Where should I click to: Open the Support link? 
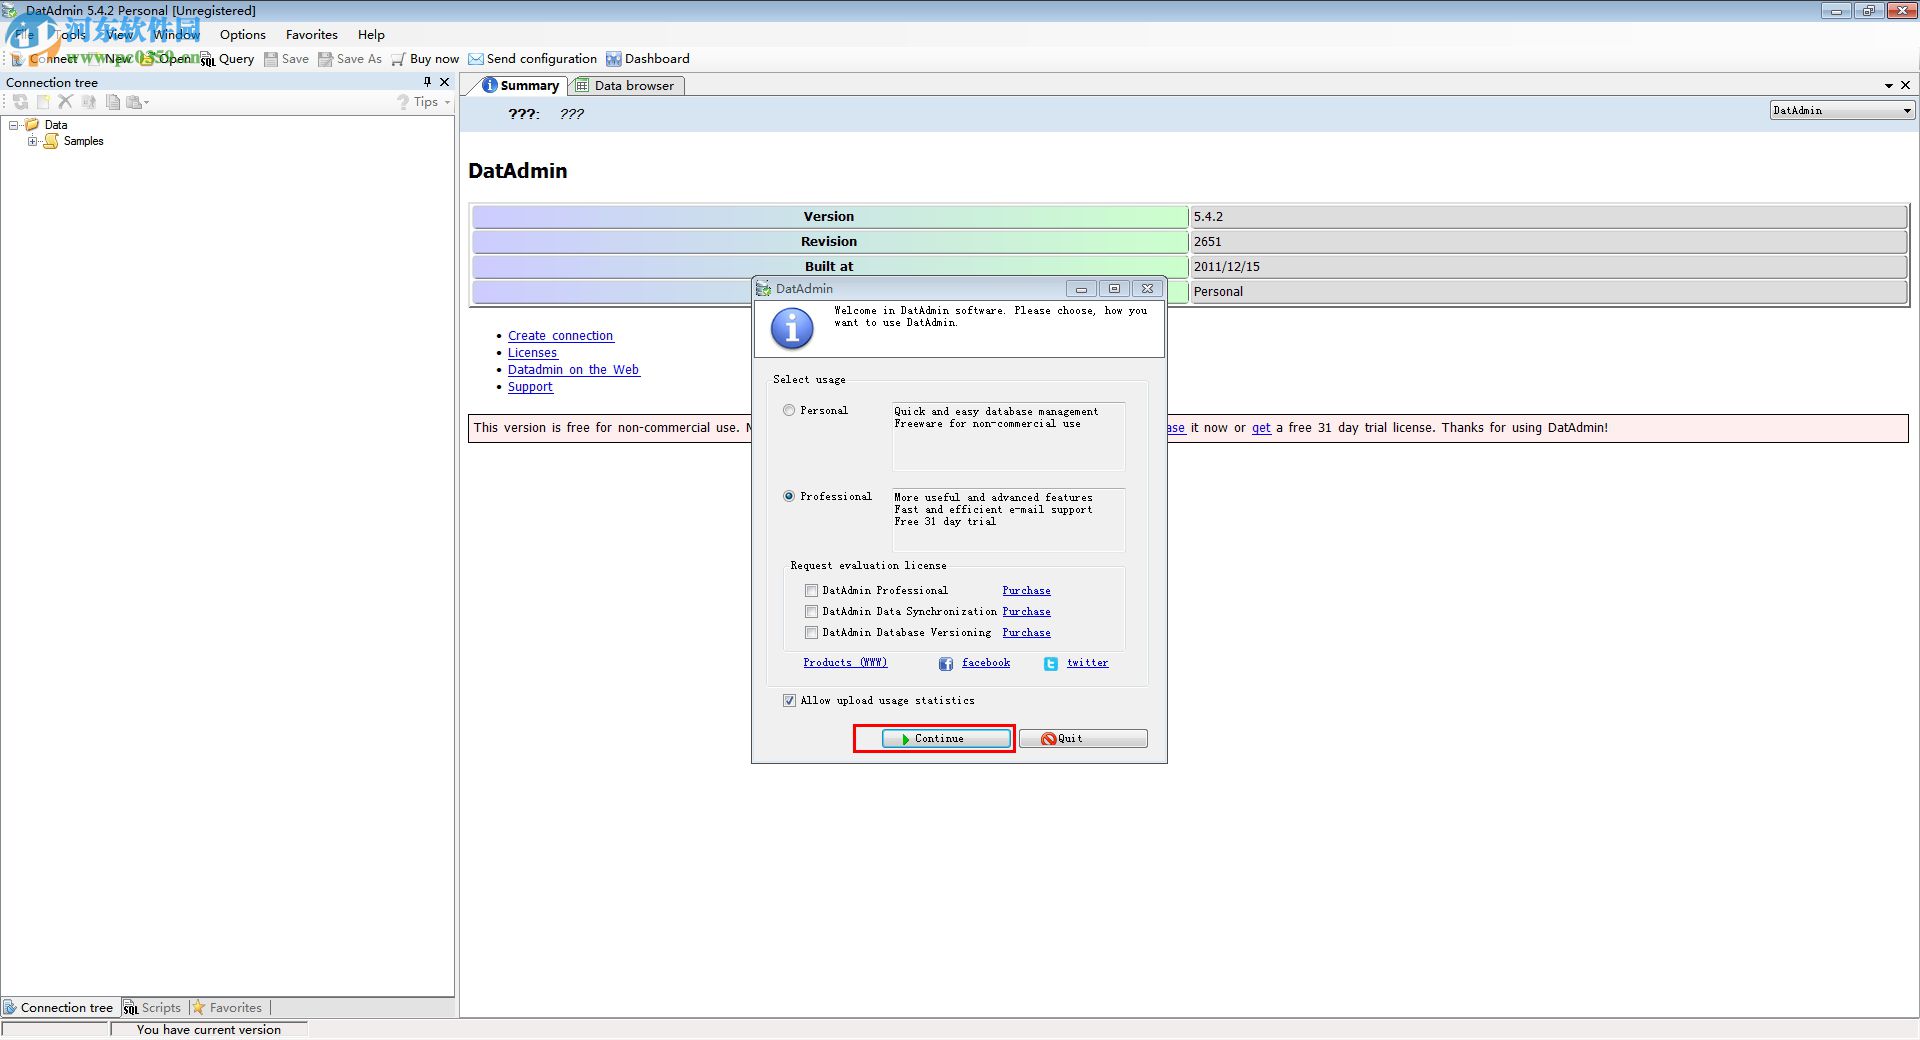point(530,387)
